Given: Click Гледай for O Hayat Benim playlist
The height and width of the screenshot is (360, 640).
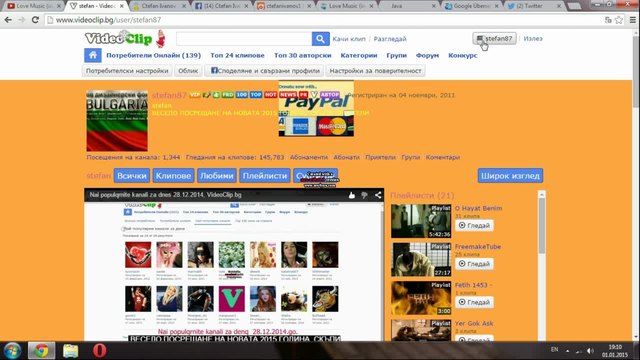Looking at the screenshot, I should (x=474, y=225).
